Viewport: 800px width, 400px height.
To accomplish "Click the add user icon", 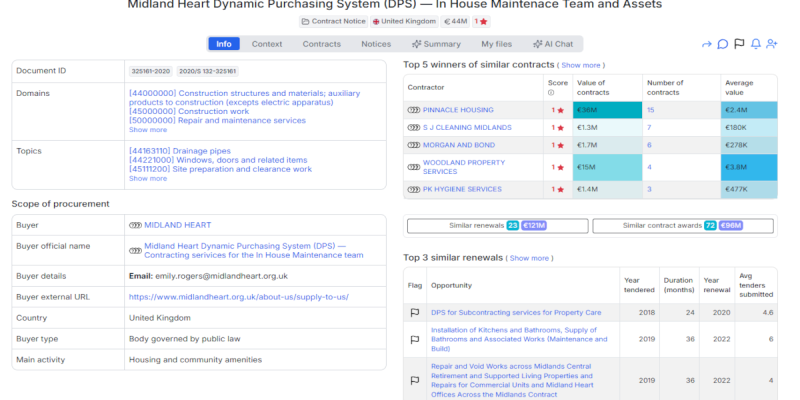I will point(772,44).
